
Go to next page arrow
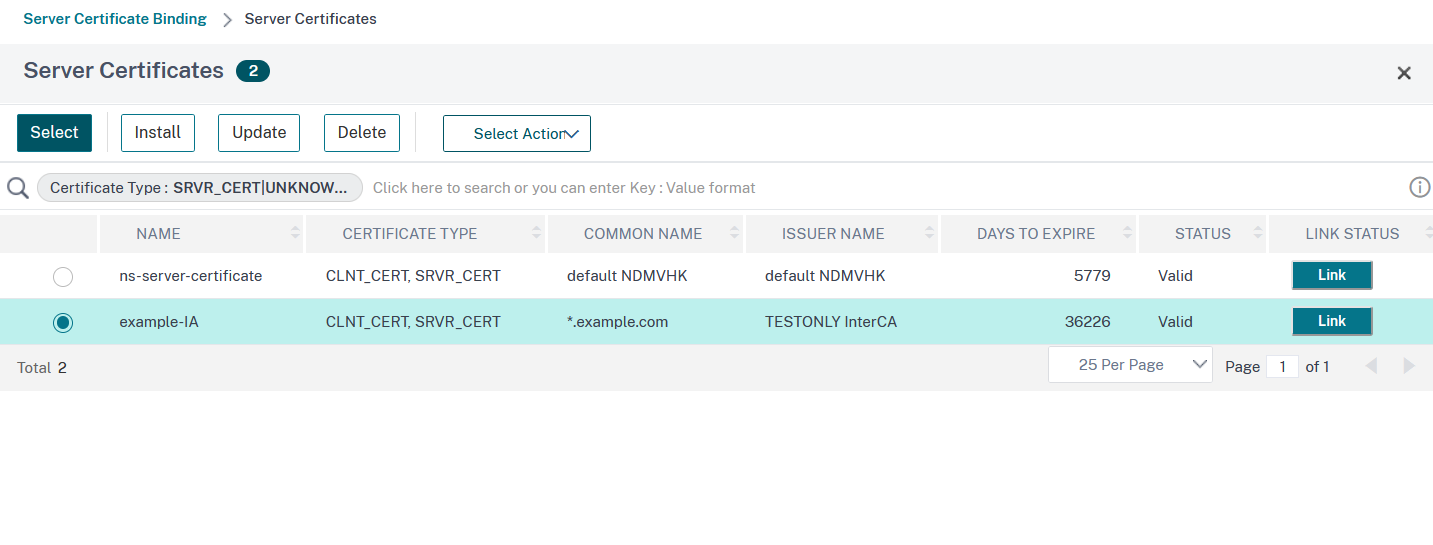1409,366
